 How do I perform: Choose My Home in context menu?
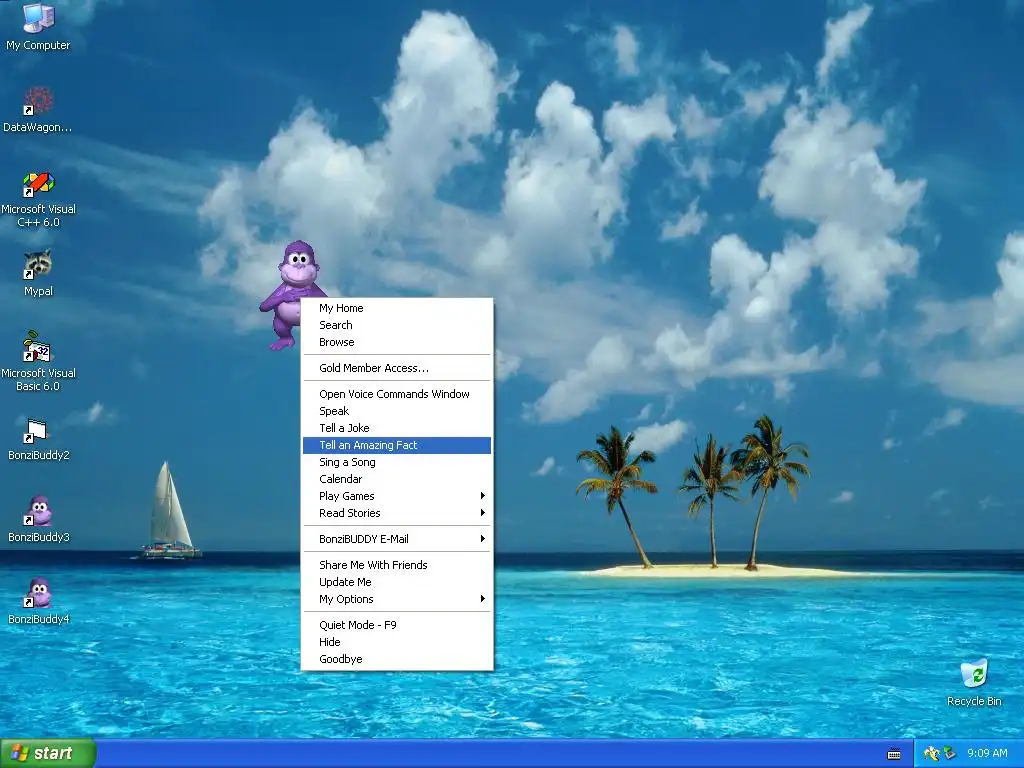coord(397,308)
